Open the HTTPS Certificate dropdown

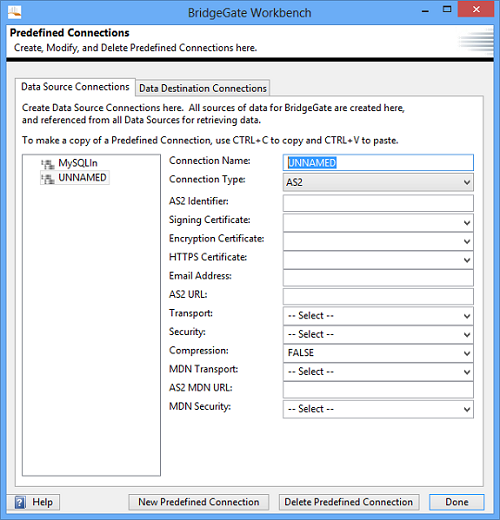(378, 260)
